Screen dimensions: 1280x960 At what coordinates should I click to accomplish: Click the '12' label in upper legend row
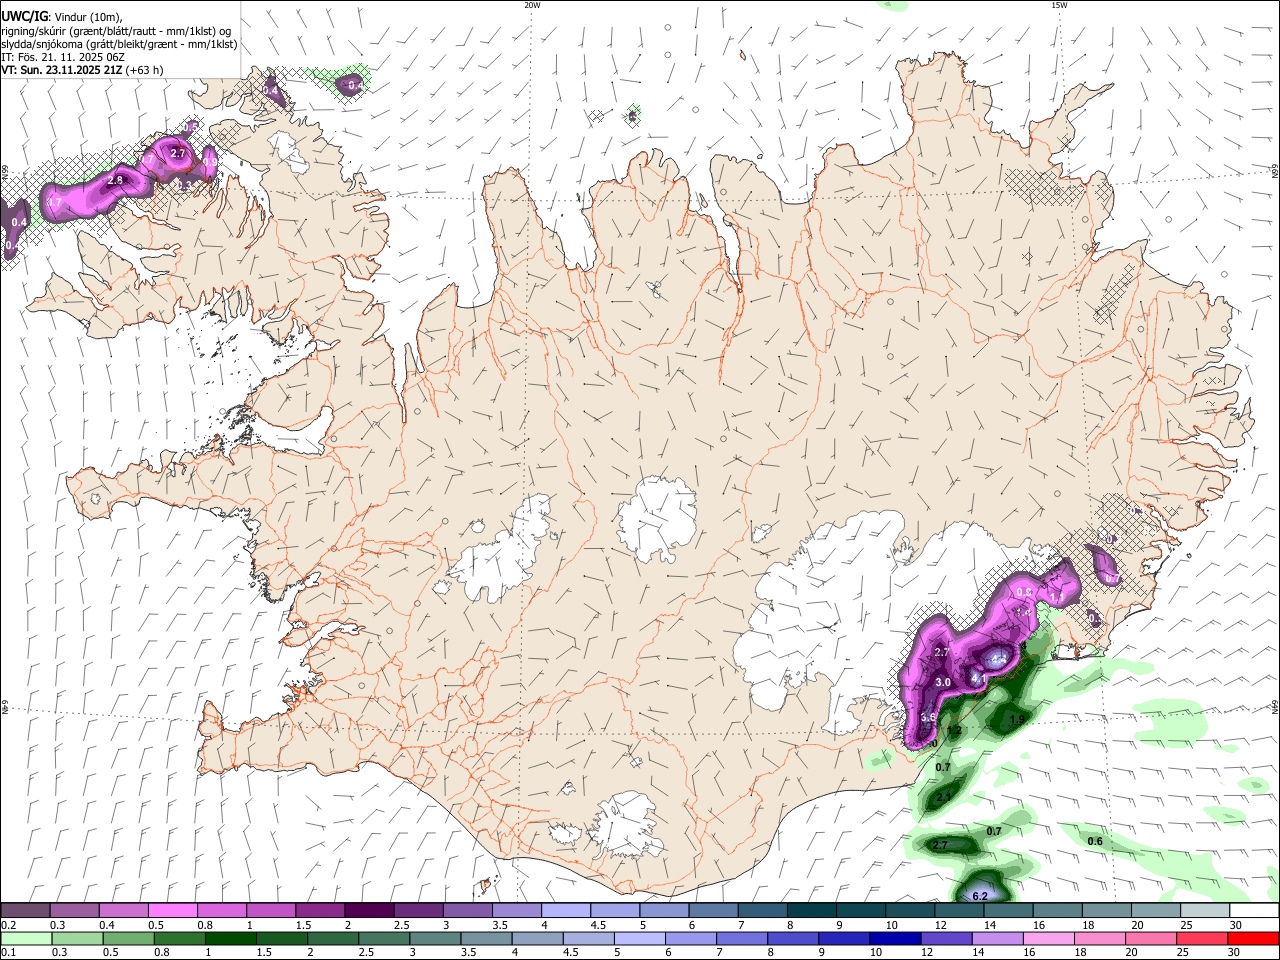click(940, 925)
